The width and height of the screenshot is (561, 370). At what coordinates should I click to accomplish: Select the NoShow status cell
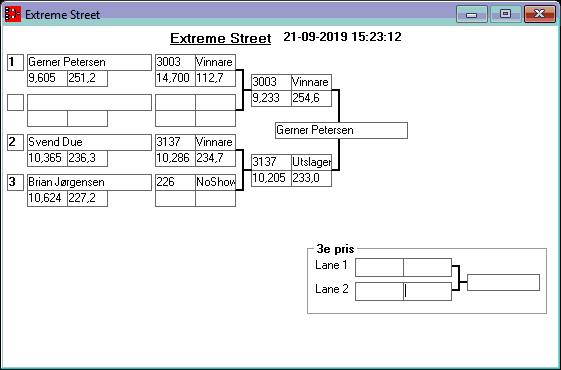pos(215,182)
